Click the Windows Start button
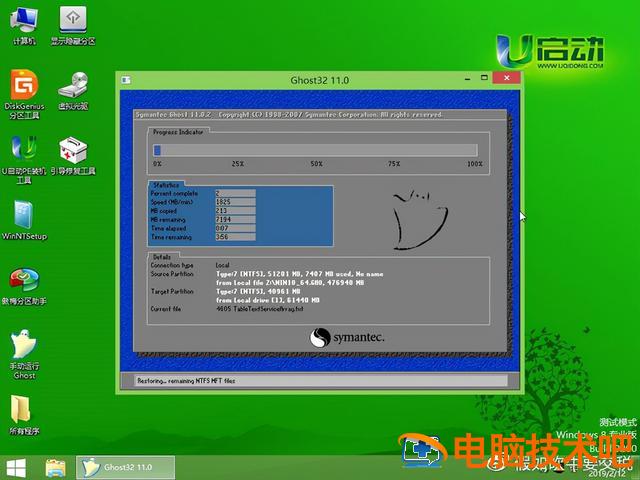Screen dimensions: 640x480 16,468
